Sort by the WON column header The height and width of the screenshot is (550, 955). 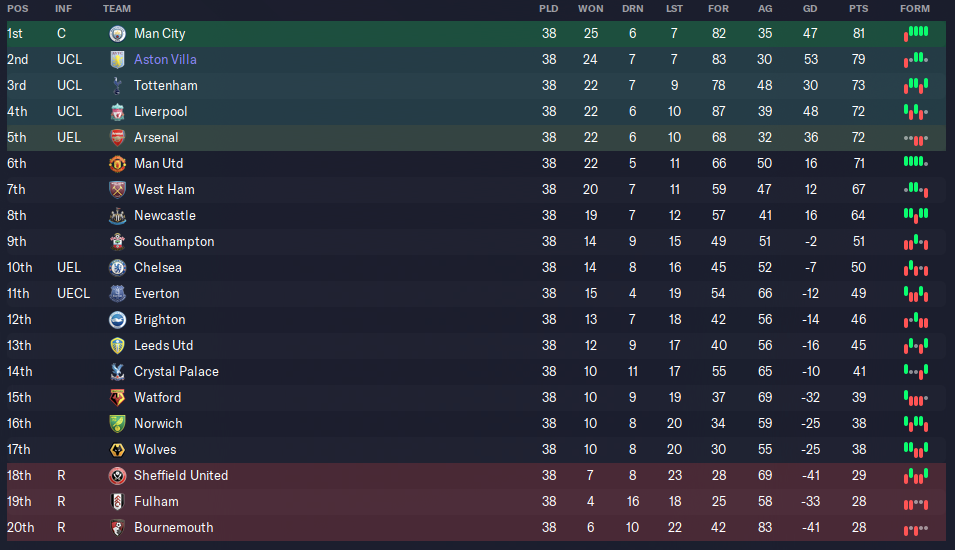pyautogui.click(x=590, y=9)
